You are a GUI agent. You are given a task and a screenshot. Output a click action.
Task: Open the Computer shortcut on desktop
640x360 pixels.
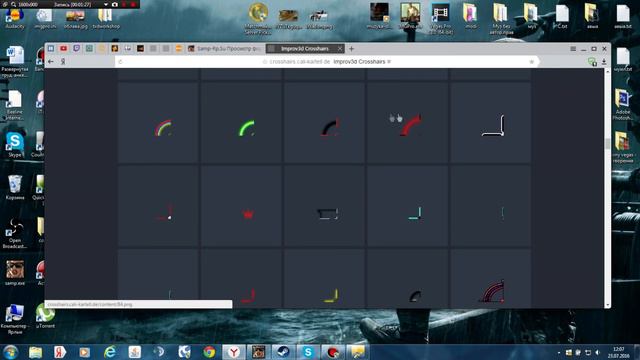tap(15, 319)
